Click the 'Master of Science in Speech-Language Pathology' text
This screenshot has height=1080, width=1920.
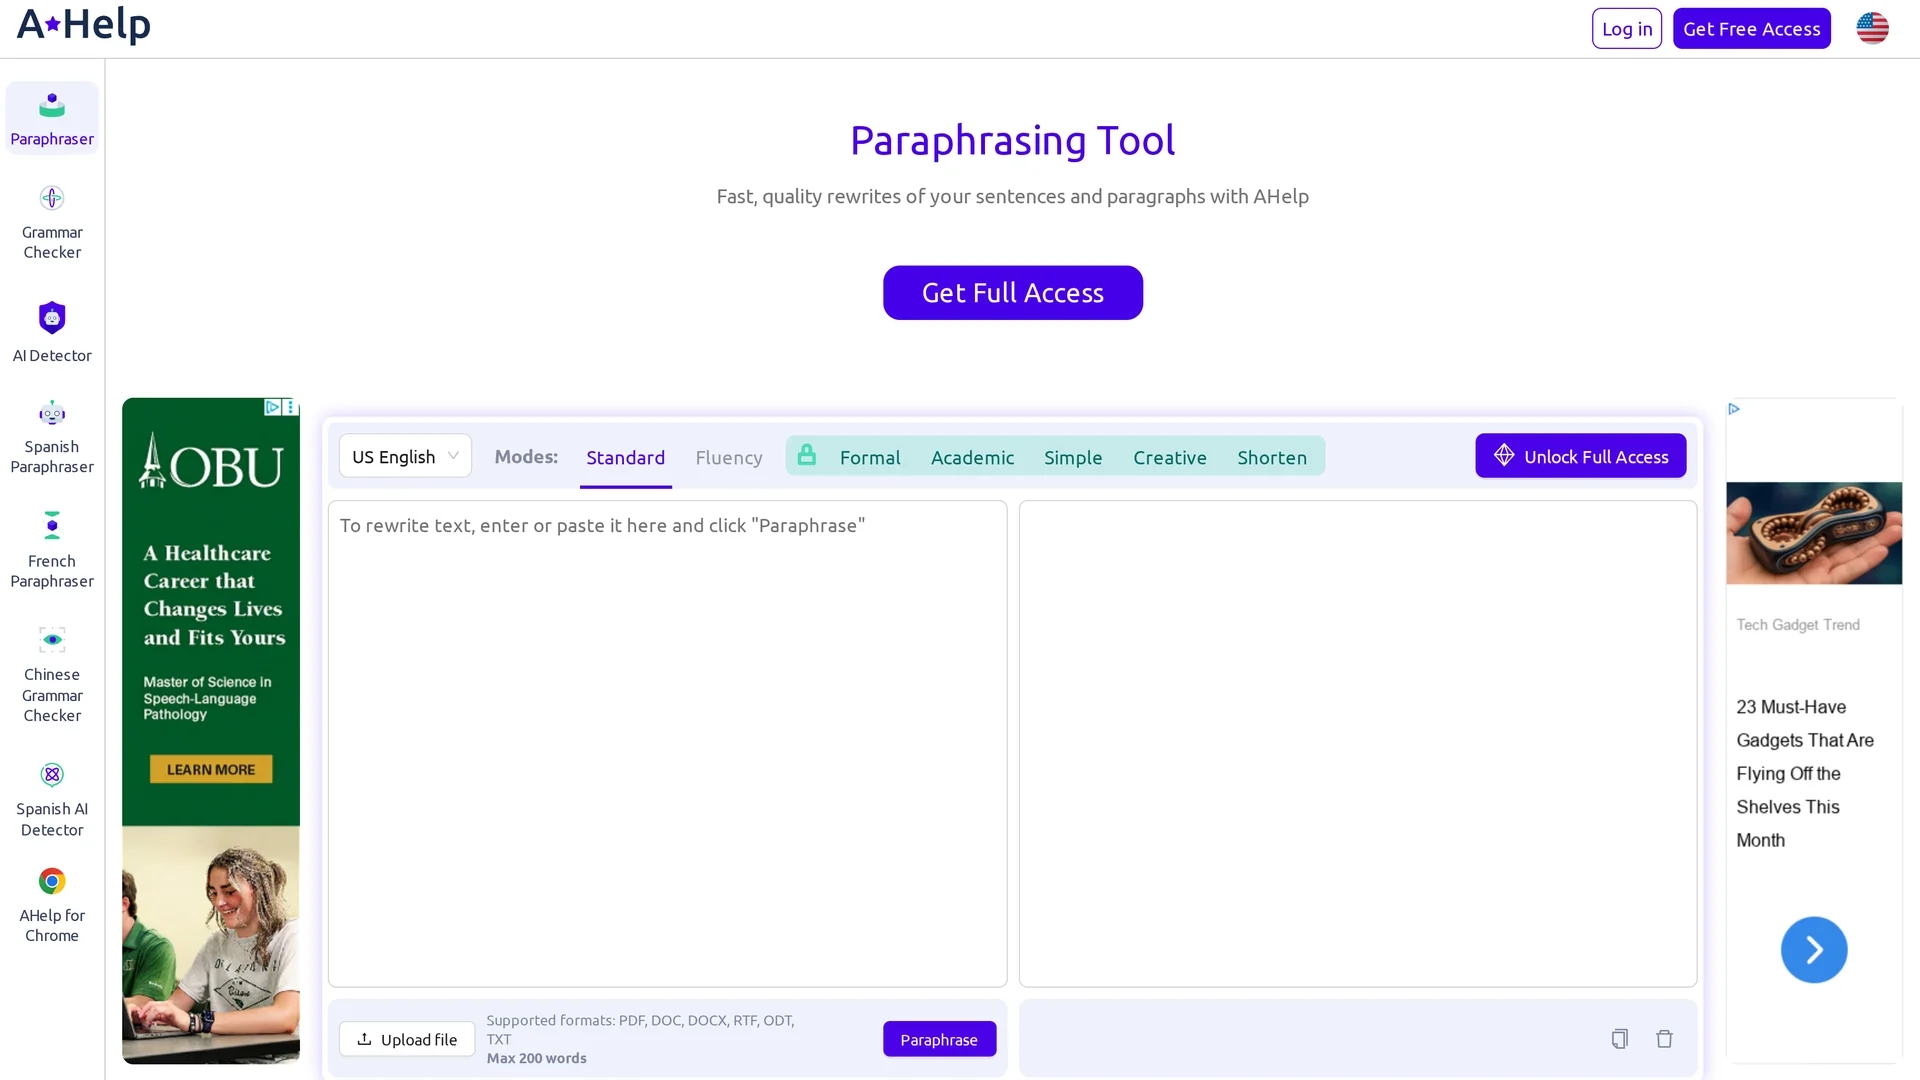[x=207, y=698]
